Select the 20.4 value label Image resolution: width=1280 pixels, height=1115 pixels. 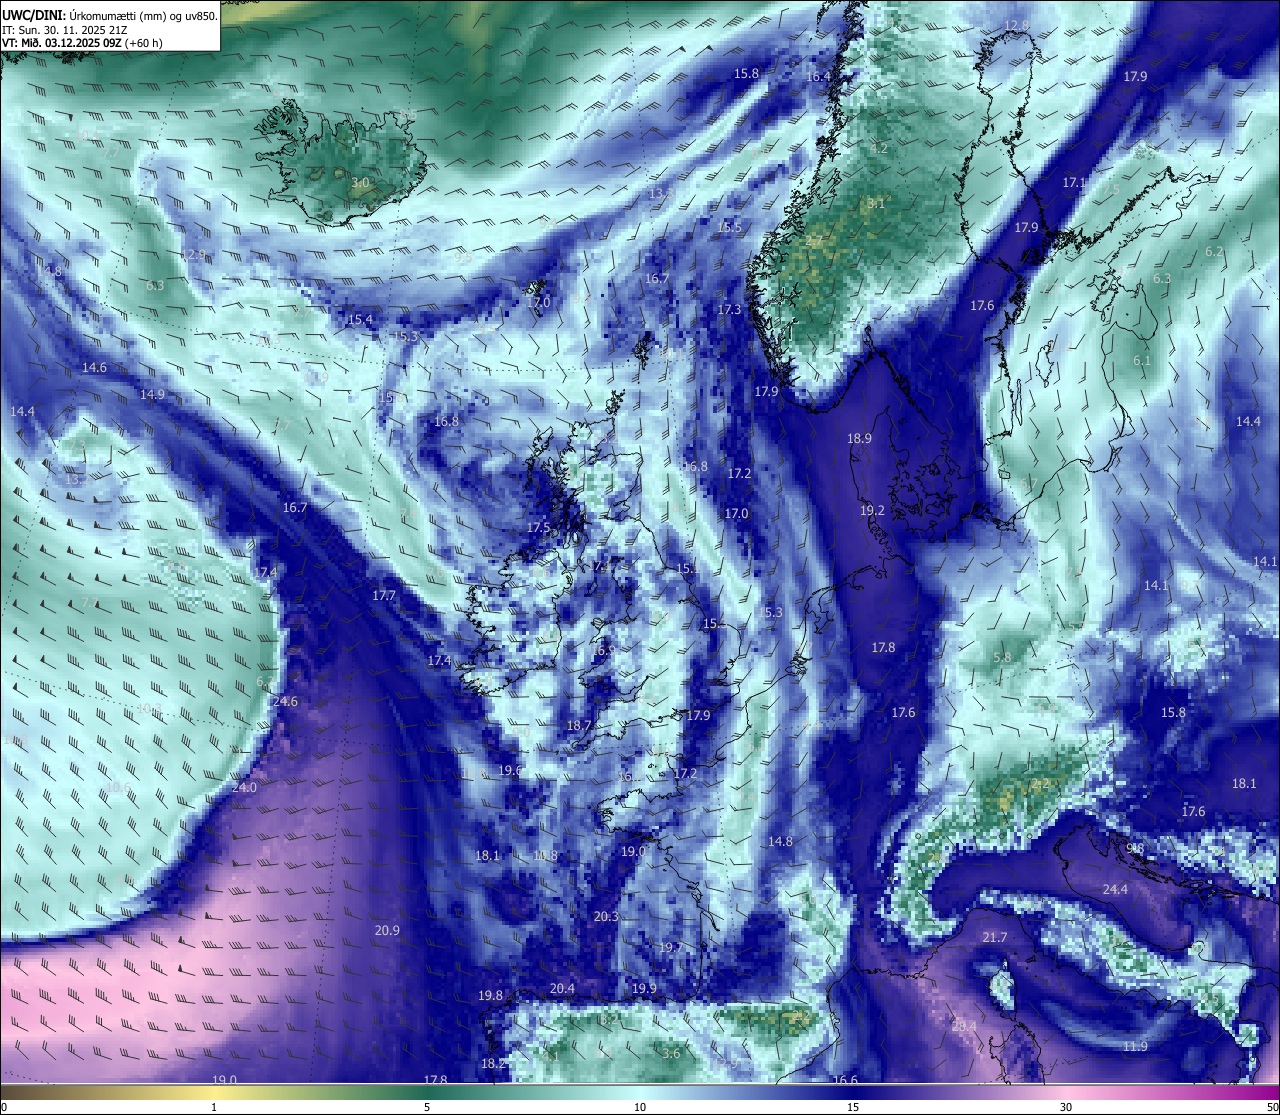pos(562,989)
